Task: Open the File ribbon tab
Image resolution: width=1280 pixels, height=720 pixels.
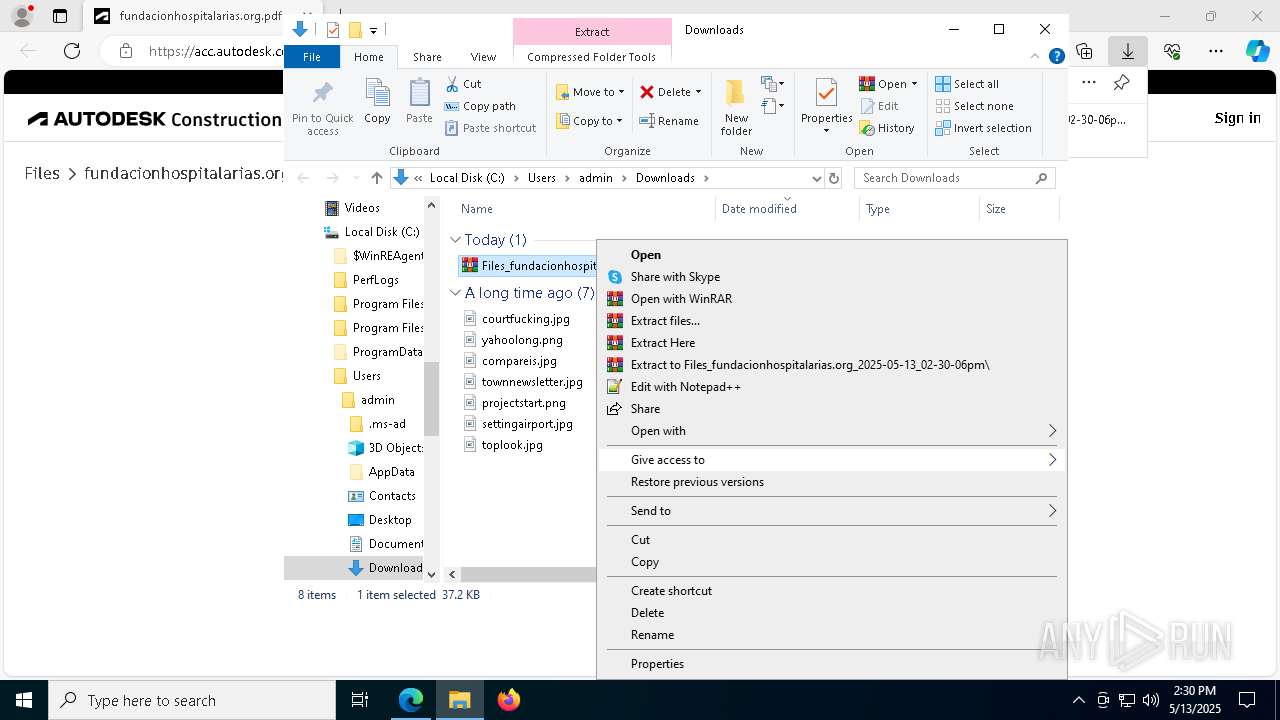Action: [312, 57]
